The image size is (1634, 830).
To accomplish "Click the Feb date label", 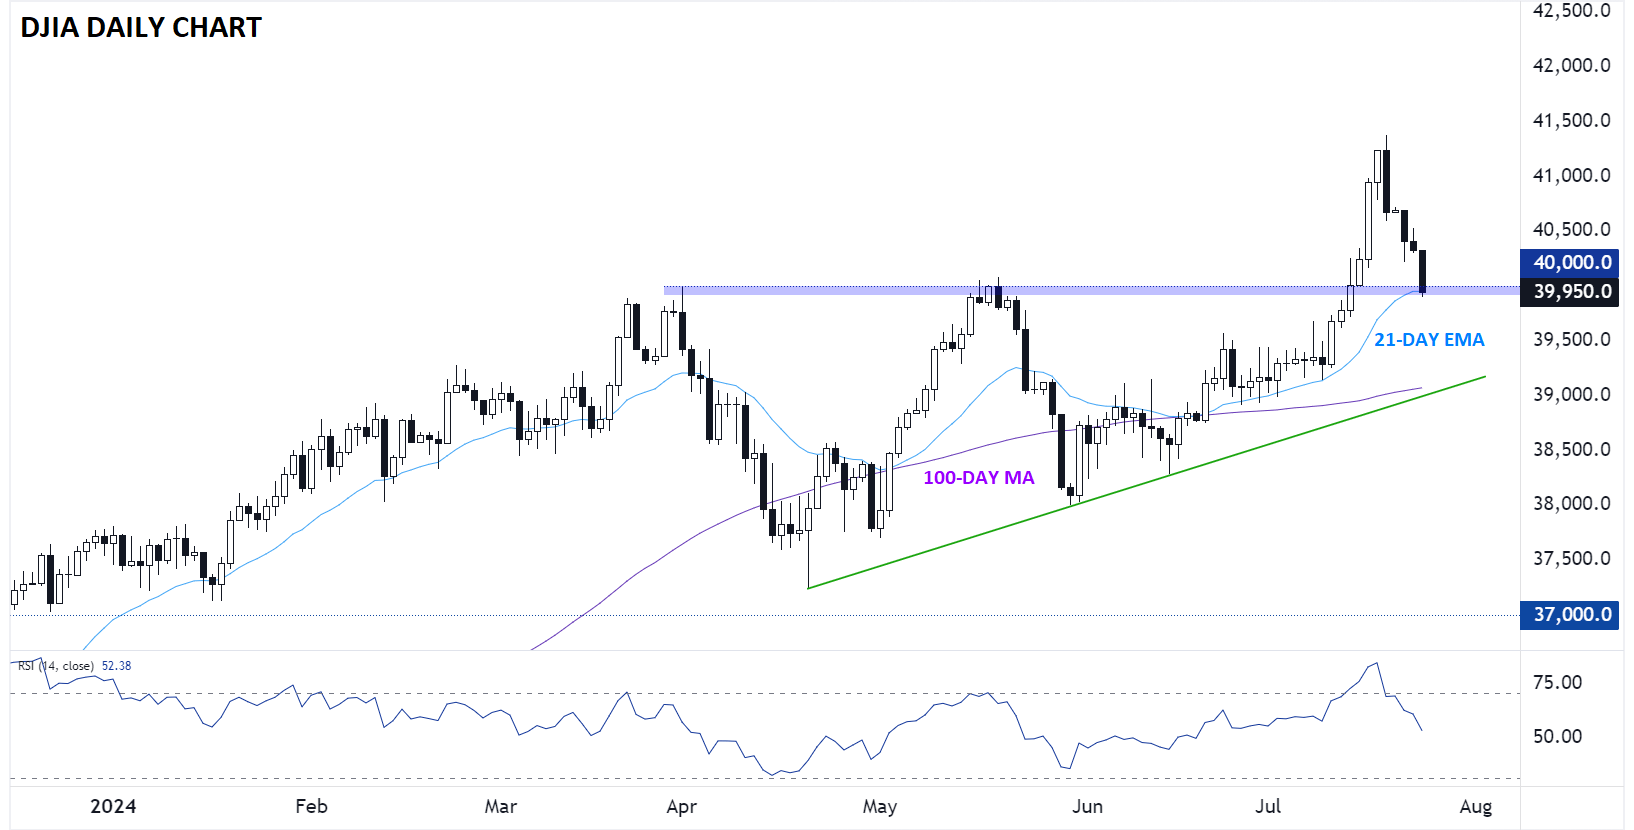I will tap(311, 806).
